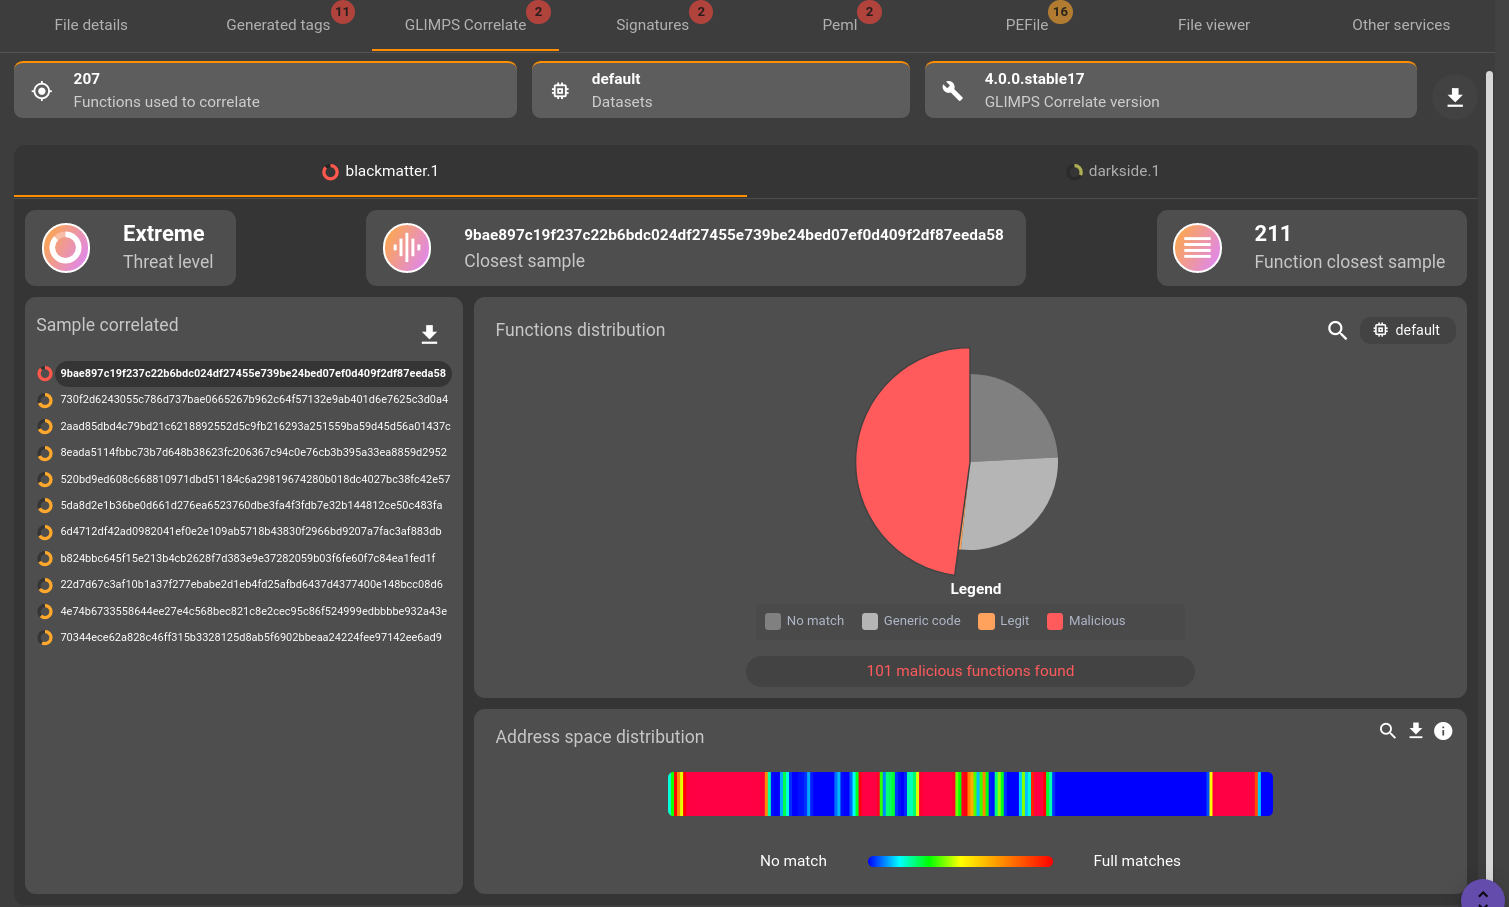Select correlated sample starting 730f2d6243055c
The width and height of the screenshot is (1509, 907).
(x=254, y=399)
